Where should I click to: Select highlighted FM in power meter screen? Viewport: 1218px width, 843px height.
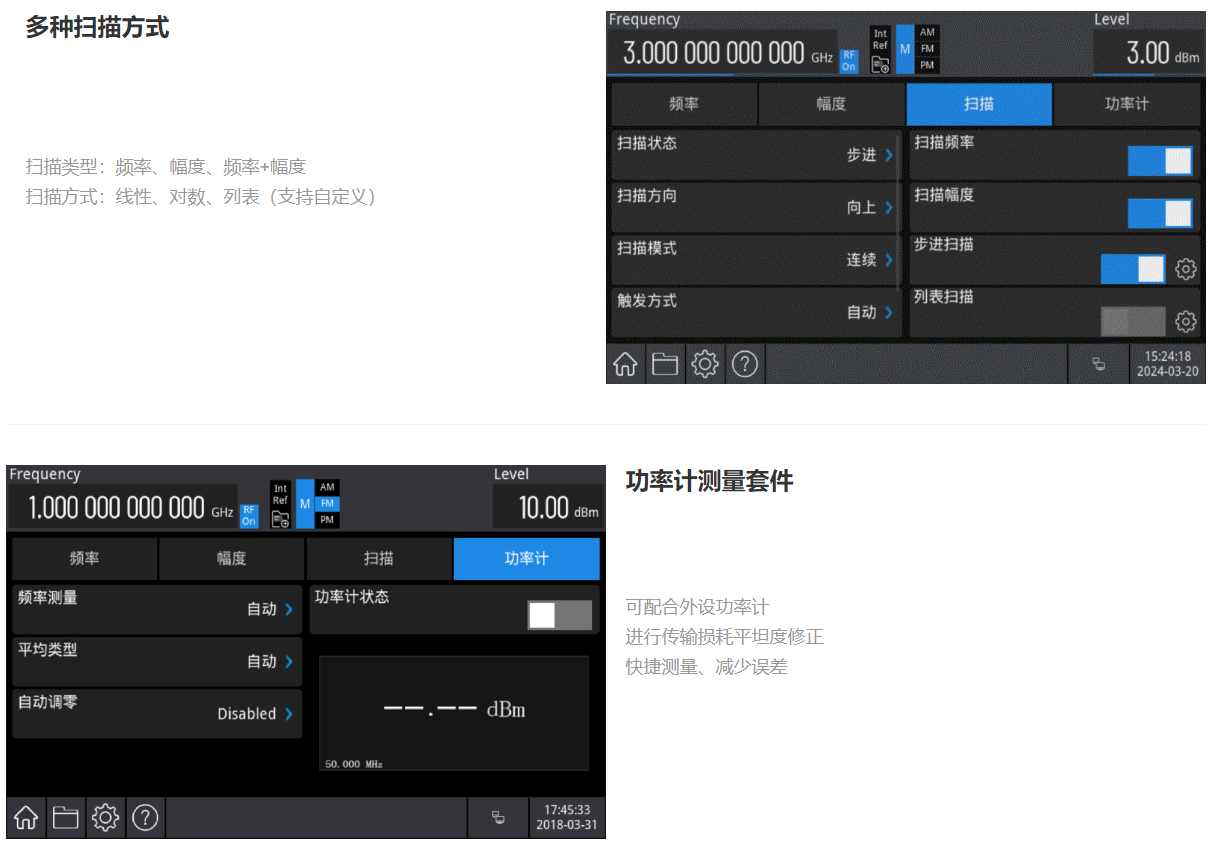tap(327, 503)
